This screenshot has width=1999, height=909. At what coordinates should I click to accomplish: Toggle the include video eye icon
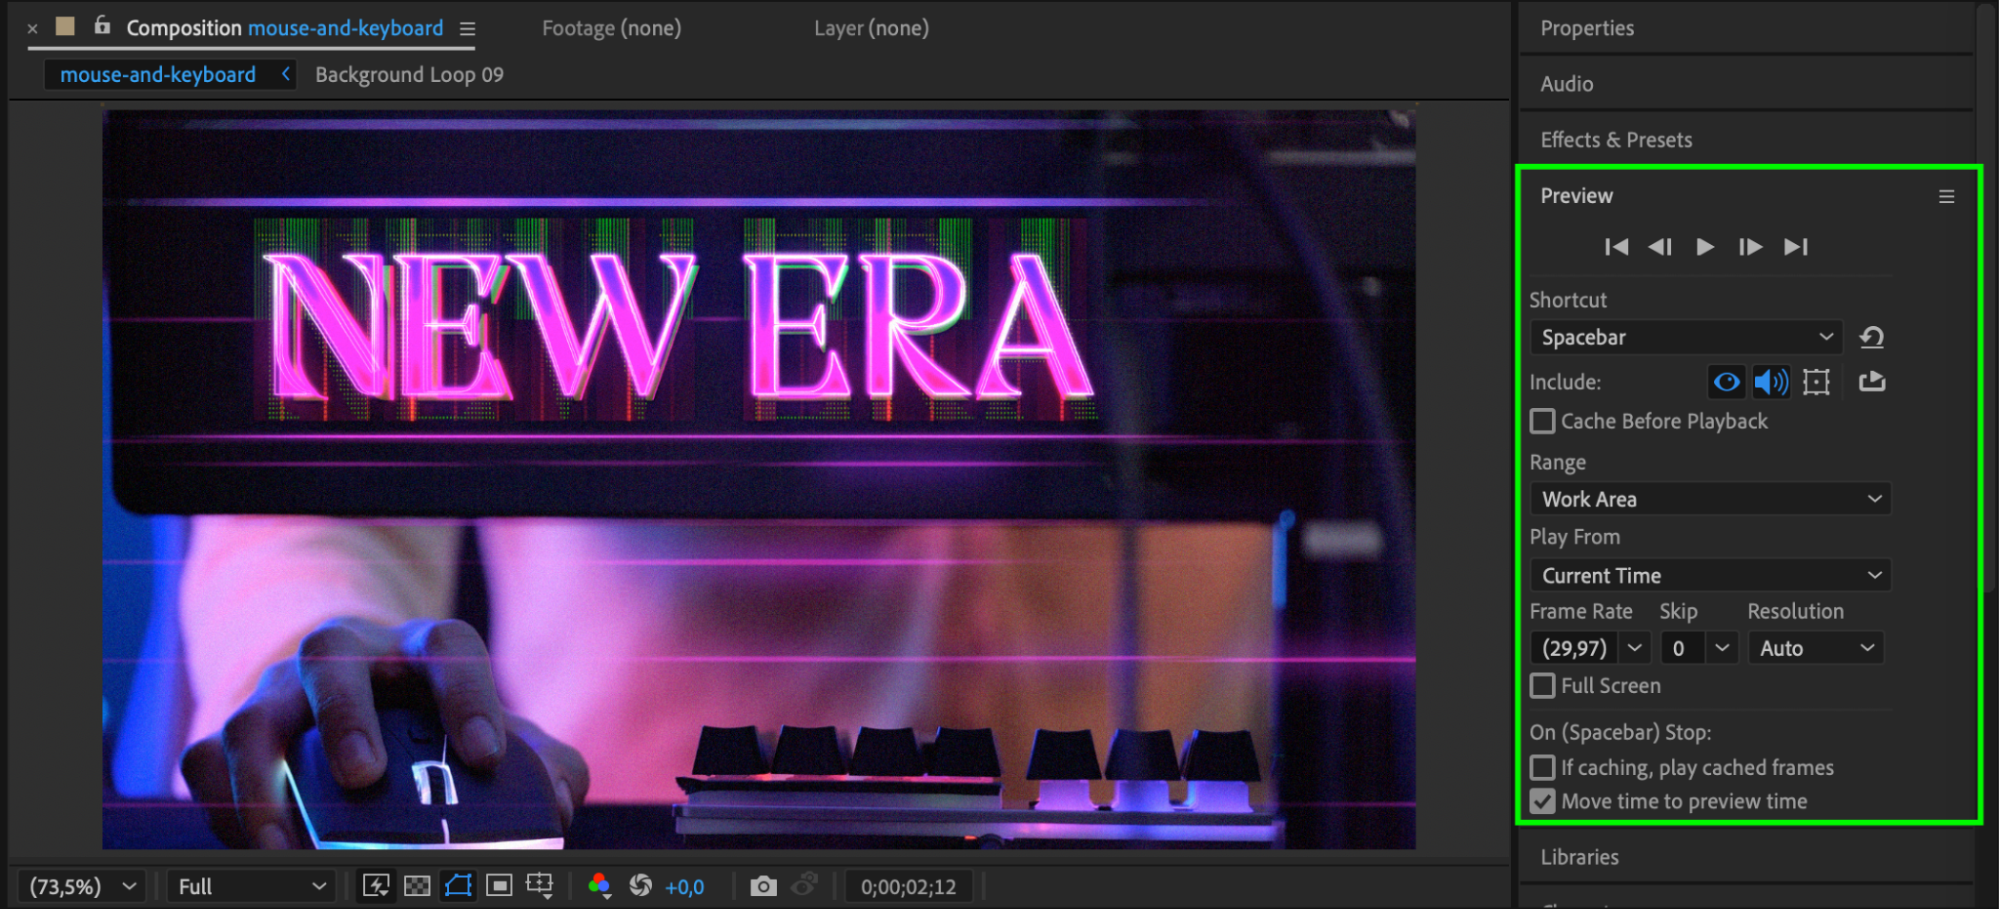(1726, 382)
